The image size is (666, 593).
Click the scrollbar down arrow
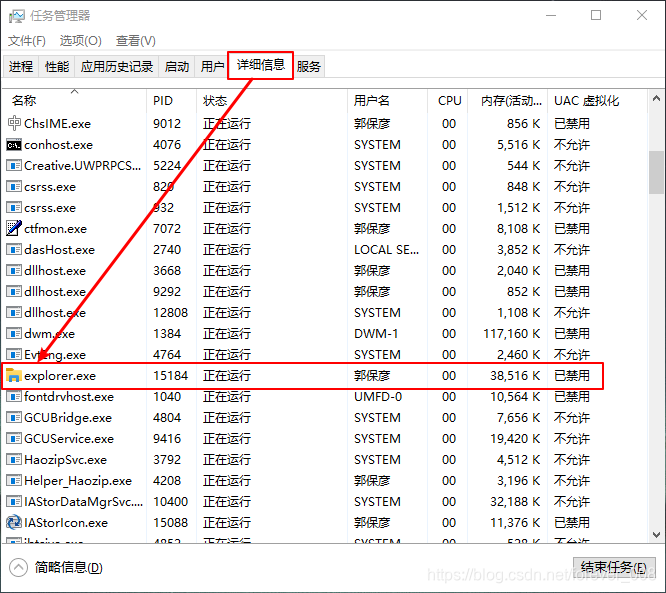coord(656,534)
